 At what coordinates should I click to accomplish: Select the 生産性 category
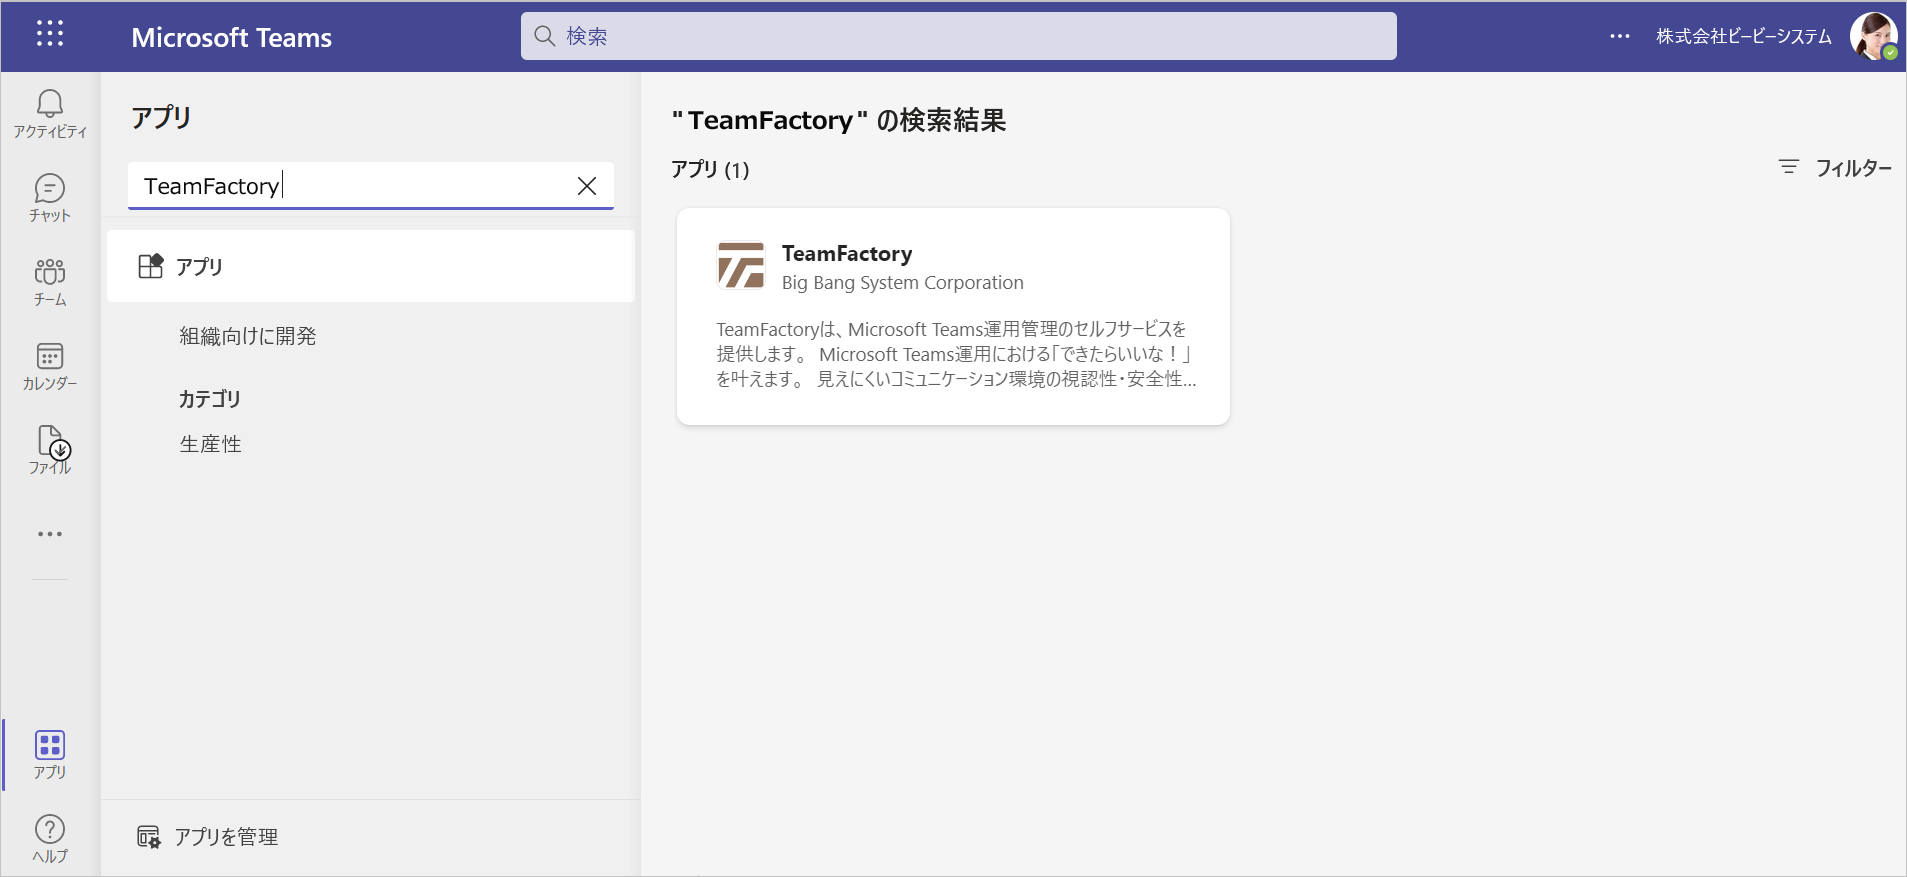211,444
